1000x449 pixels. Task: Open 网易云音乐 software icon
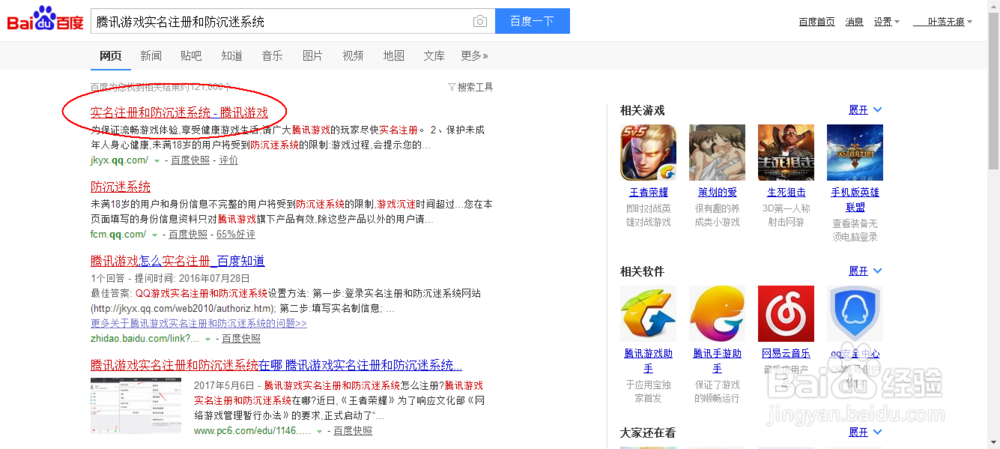click(786, 314)
